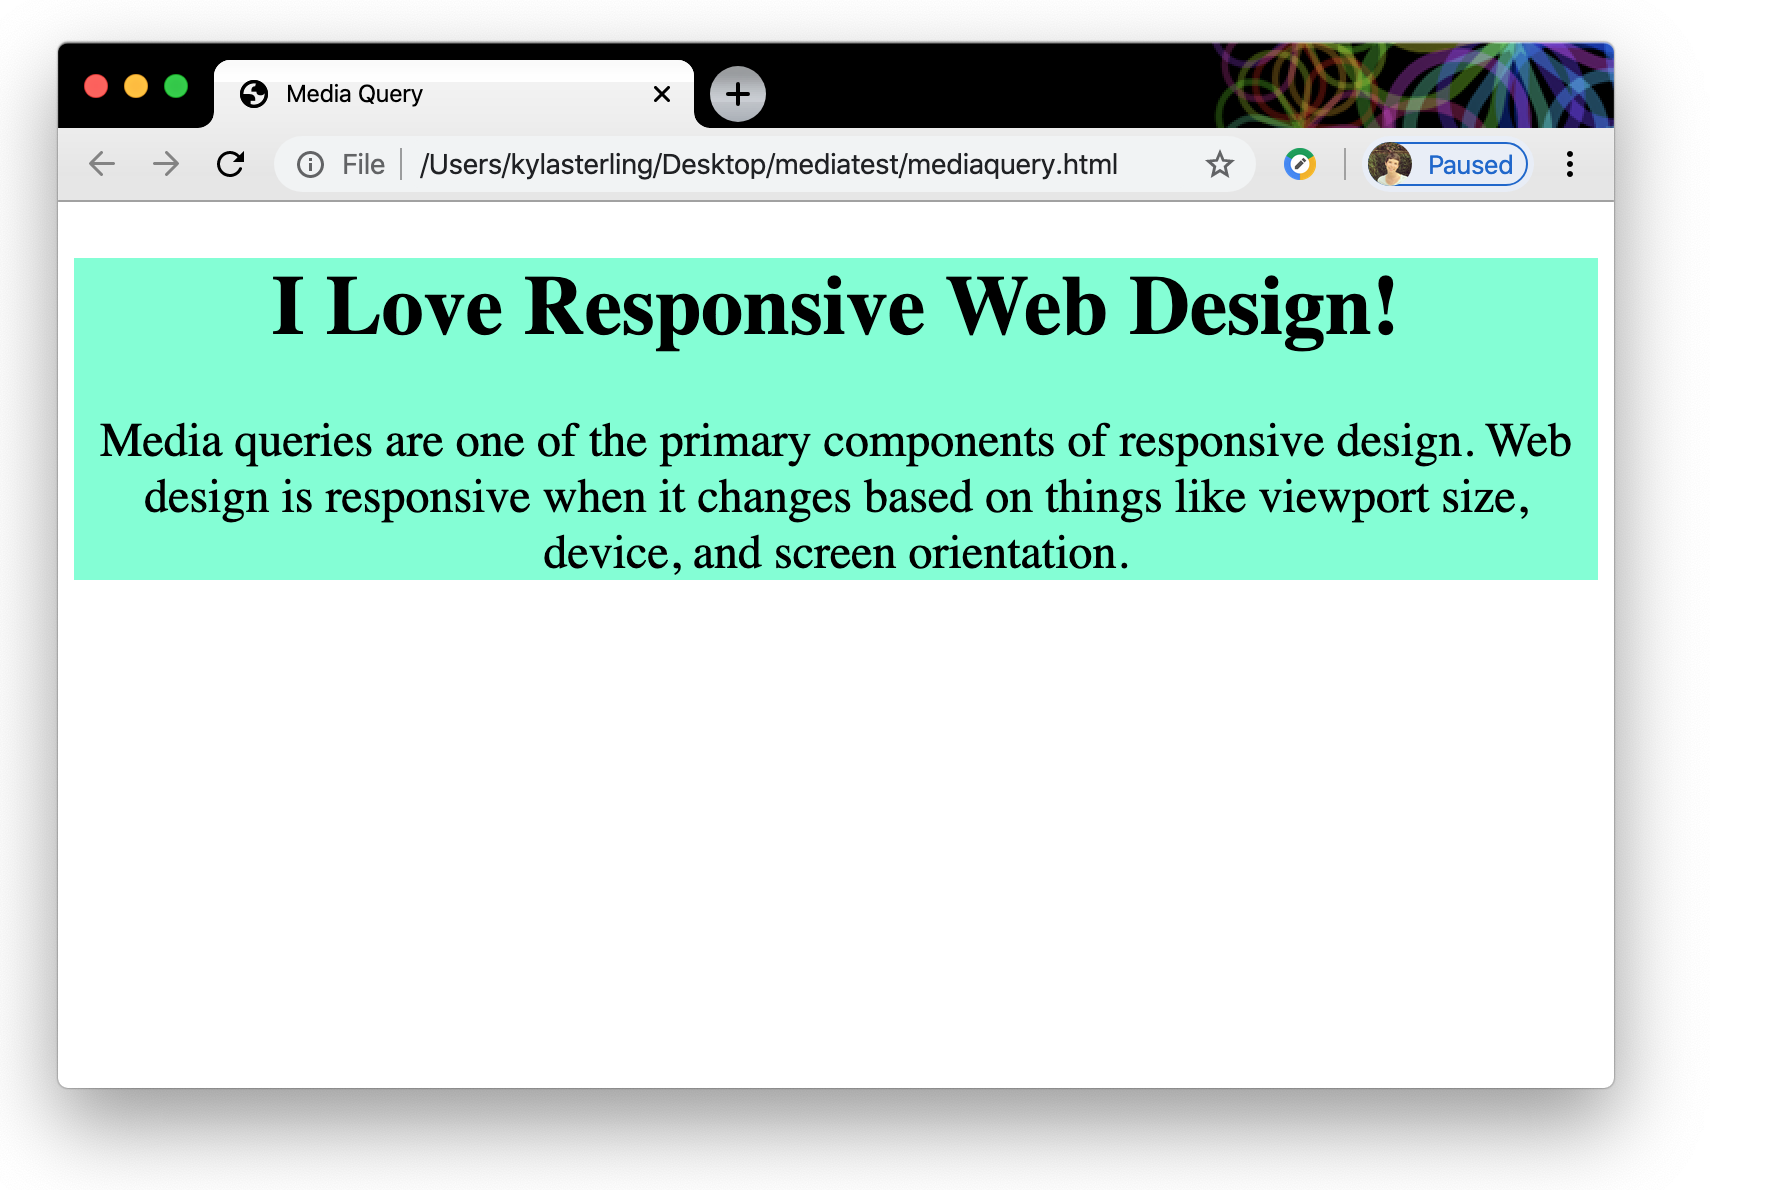Click the paragraph about media queries
This screenshot has height=1190, width=1774.
836,496
